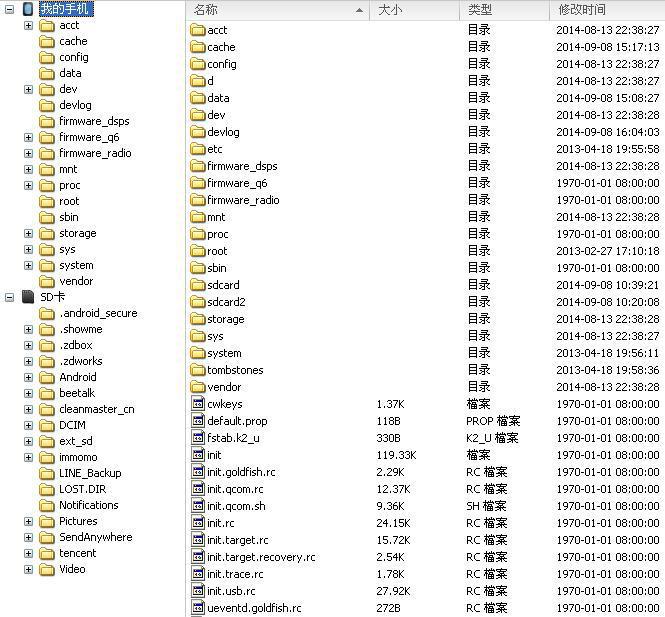Click the tombstones folder icon in list
Image resolution: width=665 pixels, height=617 pixels.
pos(198,370)
